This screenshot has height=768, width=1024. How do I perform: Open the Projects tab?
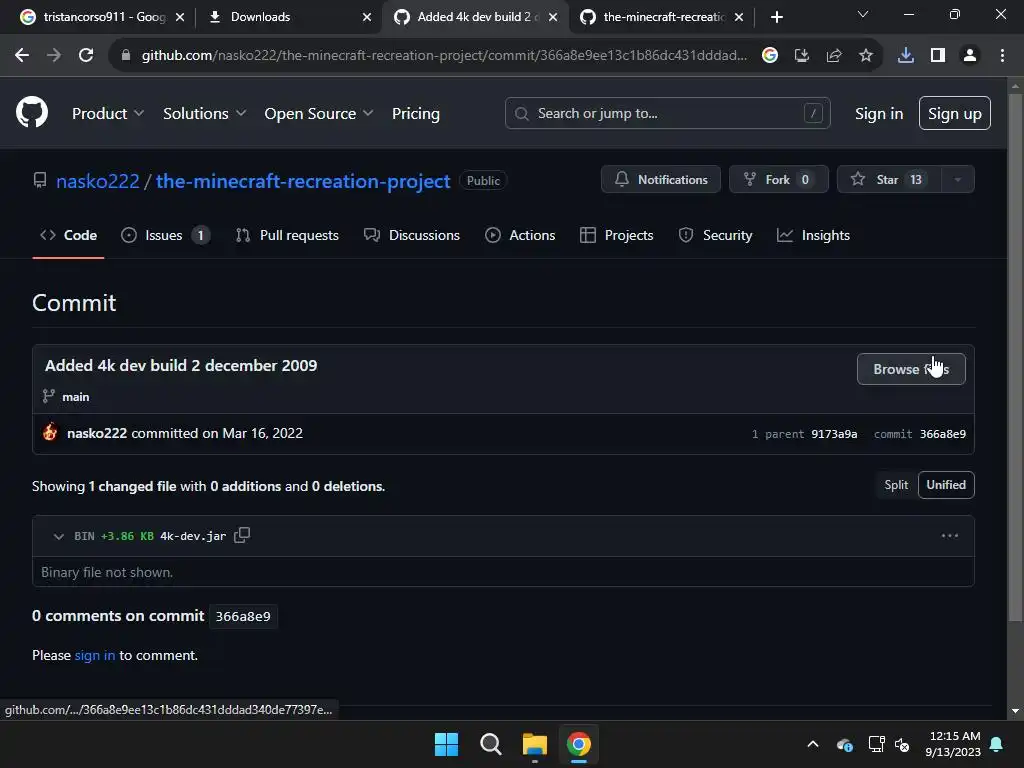616,235
